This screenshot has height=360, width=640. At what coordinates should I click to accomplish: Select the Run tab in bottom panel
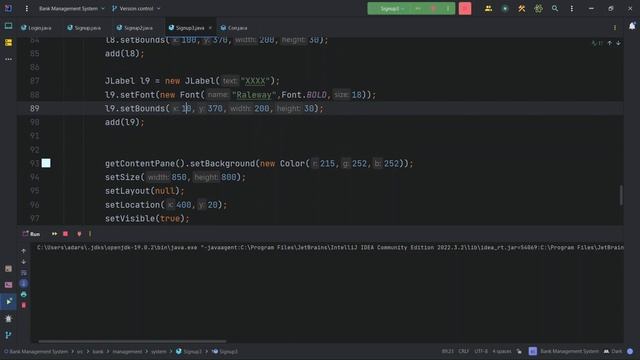(32, 234)
